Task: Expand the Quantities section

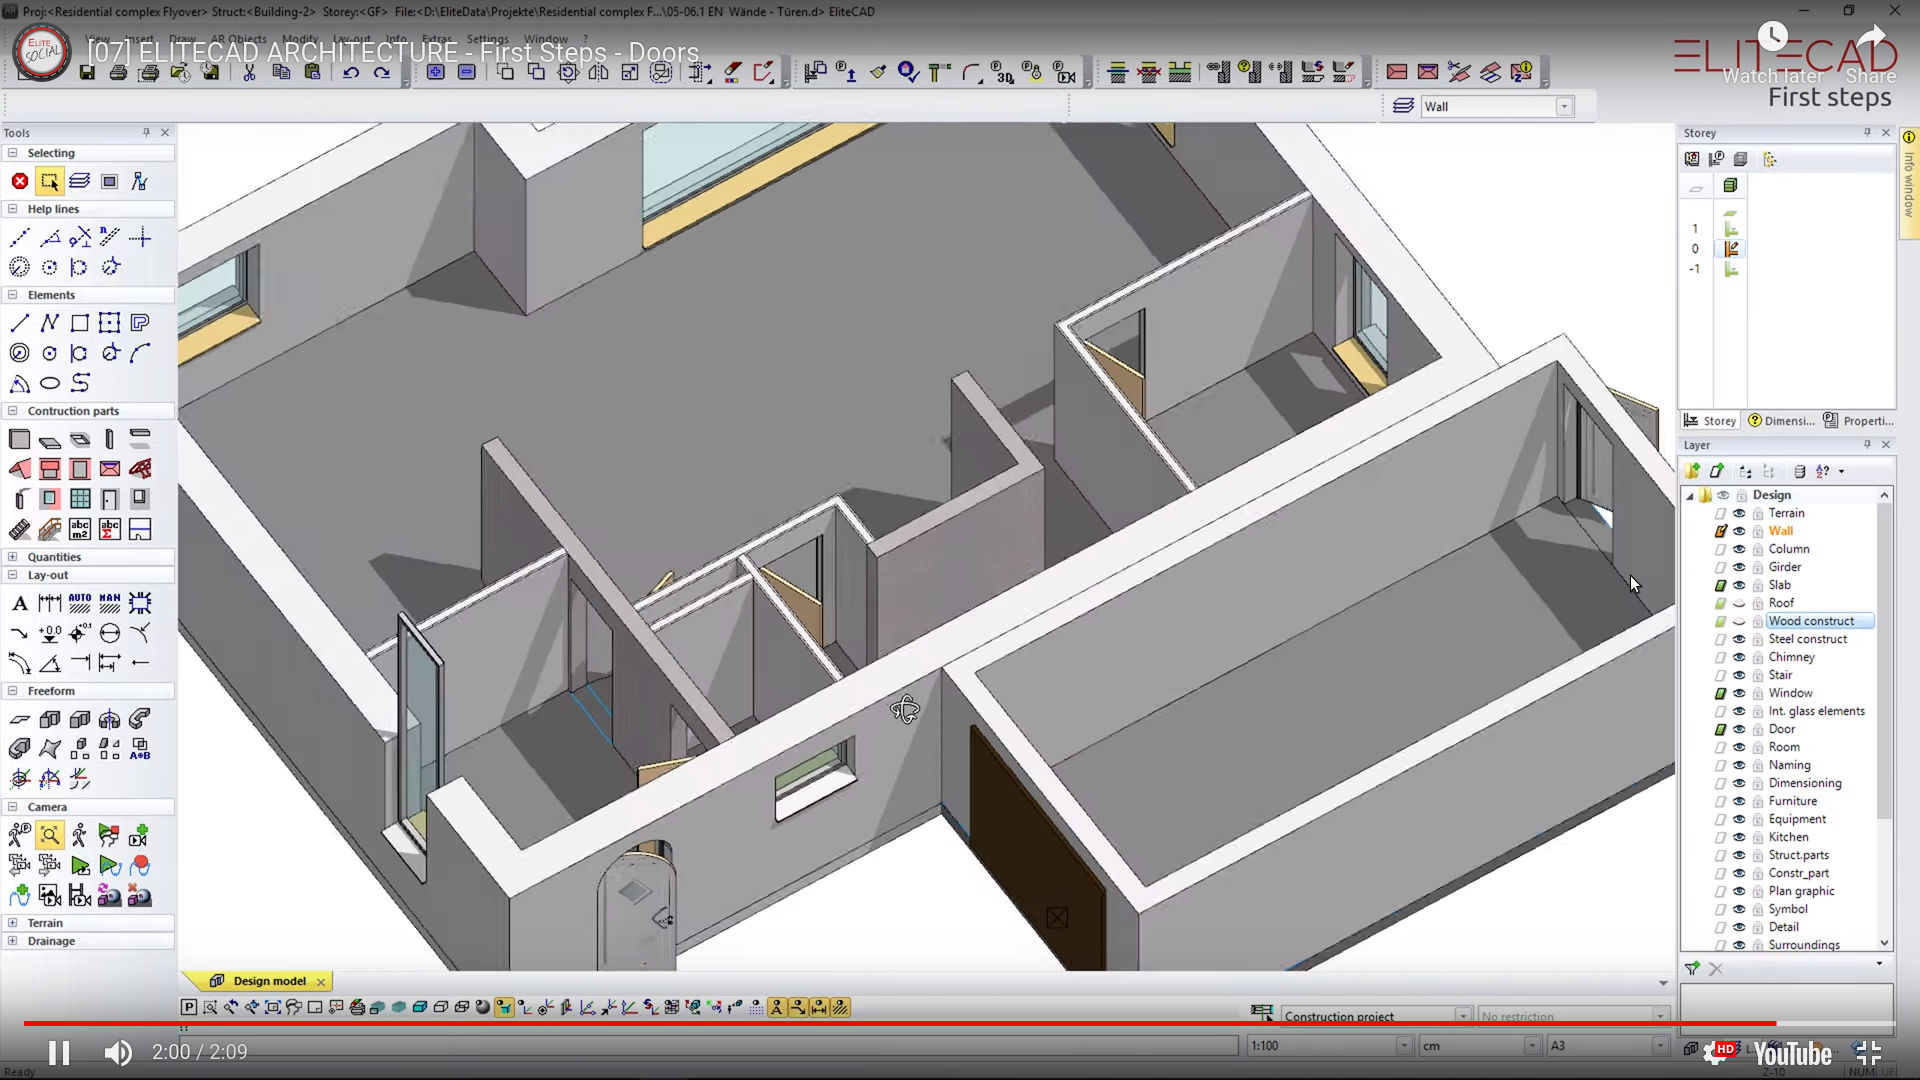Action: pyautogui.click(x=12, y=557)
